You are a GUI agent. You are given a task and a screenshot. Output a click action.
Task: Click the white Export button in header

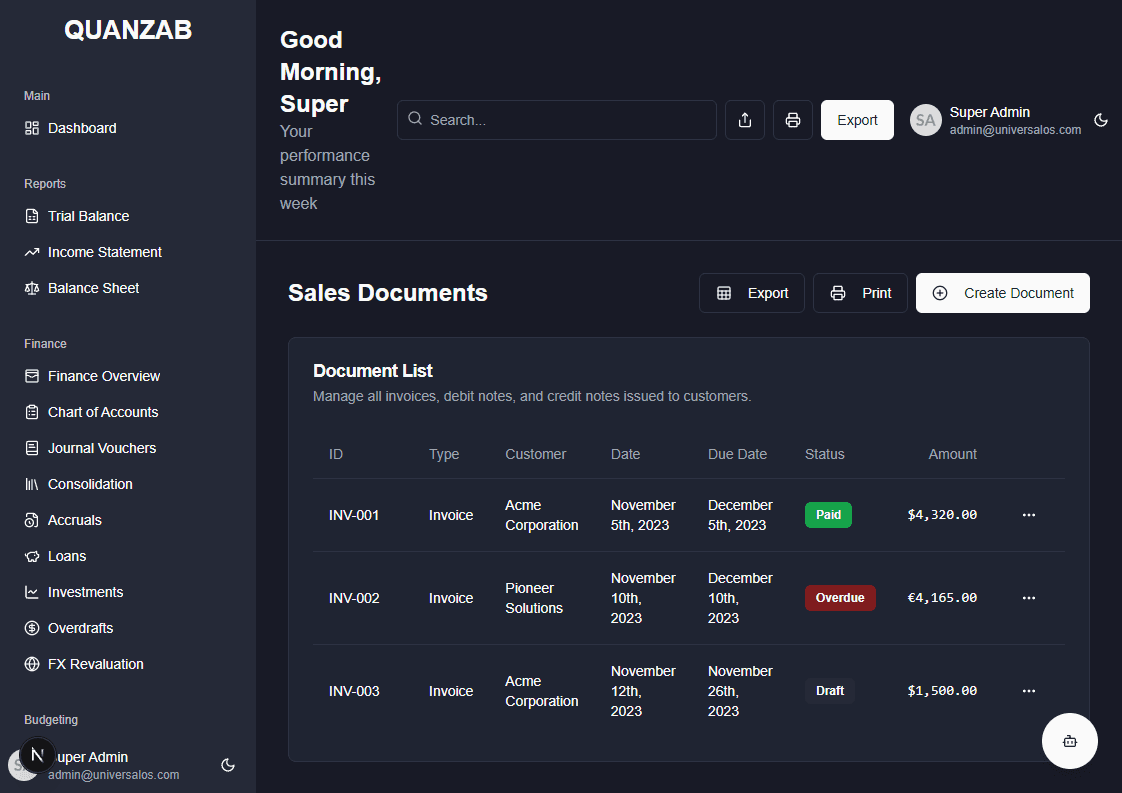[857, 120]
